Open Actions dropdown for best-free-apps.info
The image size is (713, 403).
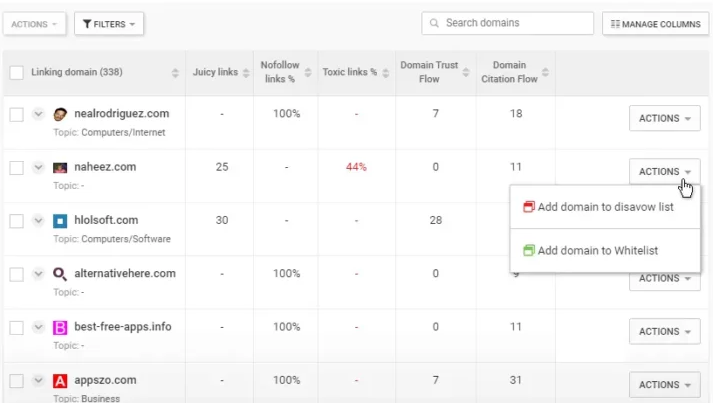coord(664,331)
